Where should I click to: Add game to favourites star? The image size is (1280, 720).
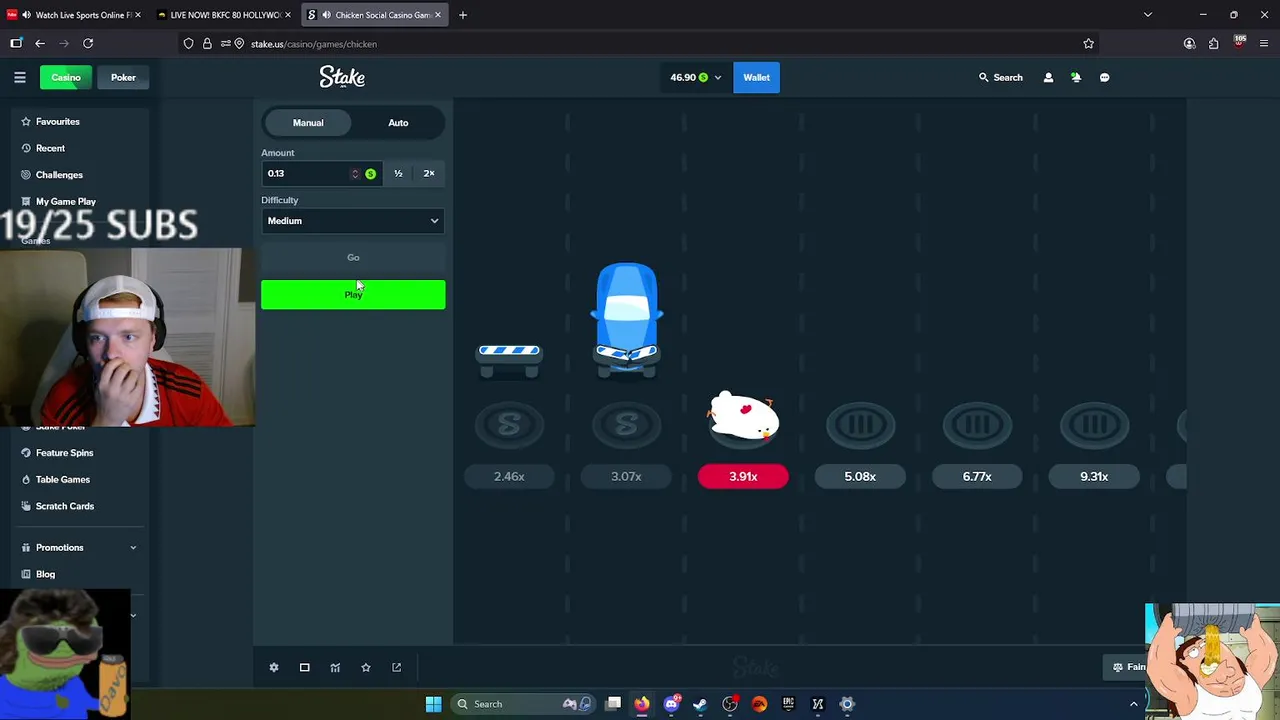[366, 667]
